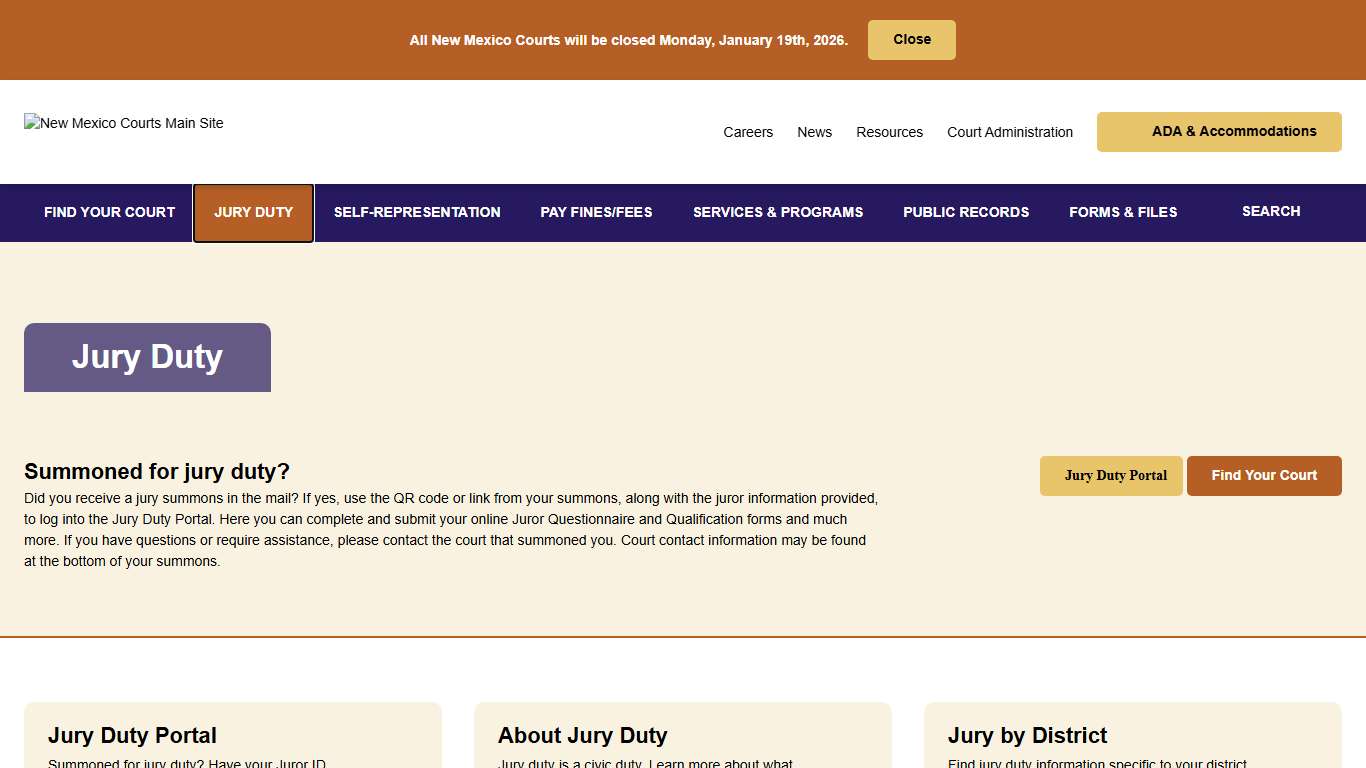Click the broken New Mexico Courts logo image

[x=123, y=123]
